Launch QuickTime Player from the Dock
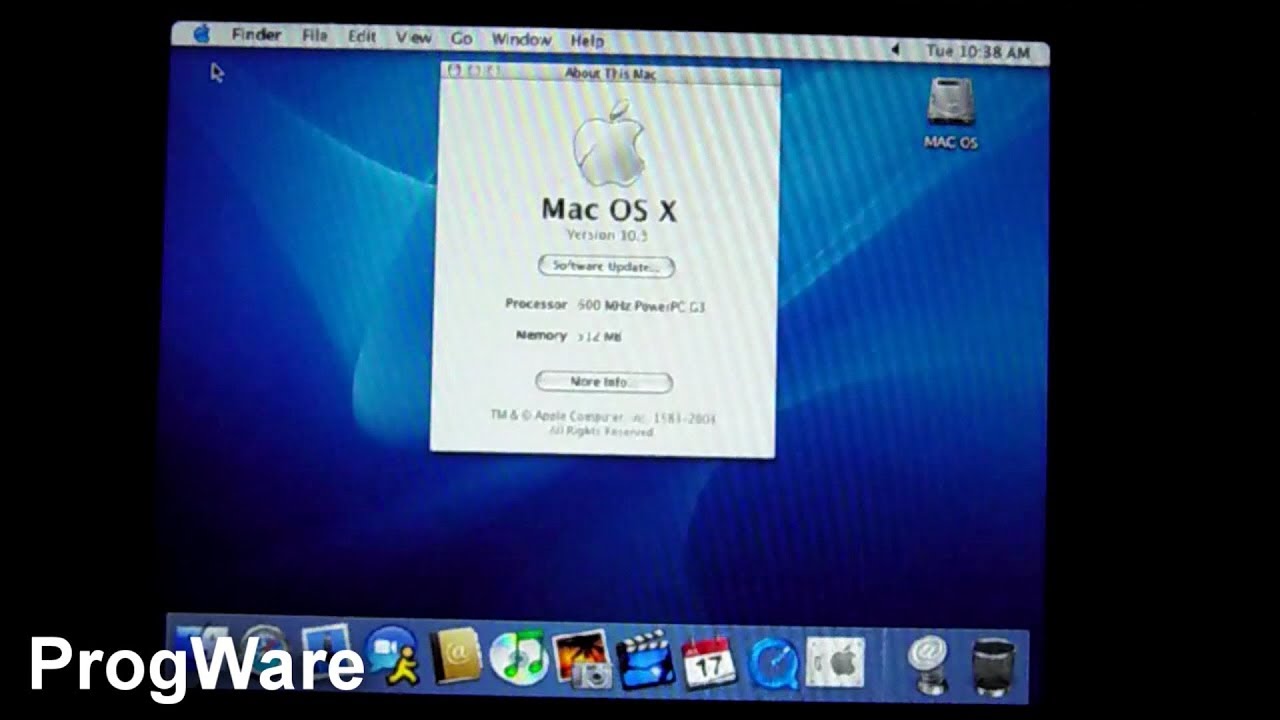The height and width of the screenshot is (720, 1280). [x=773, y=663]
